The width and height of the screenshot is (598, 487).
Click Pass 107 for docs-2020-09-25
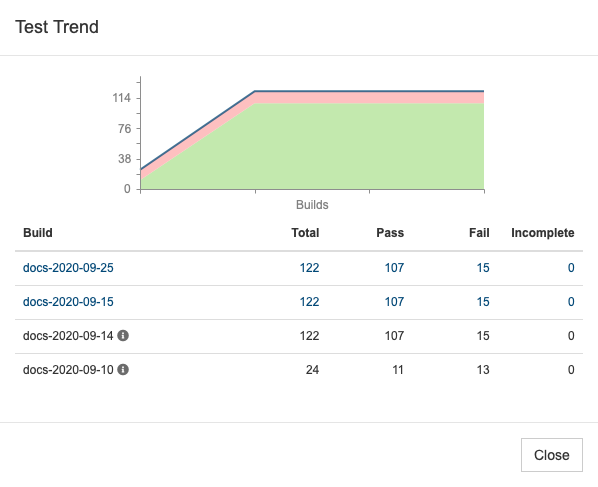(394, 268)
